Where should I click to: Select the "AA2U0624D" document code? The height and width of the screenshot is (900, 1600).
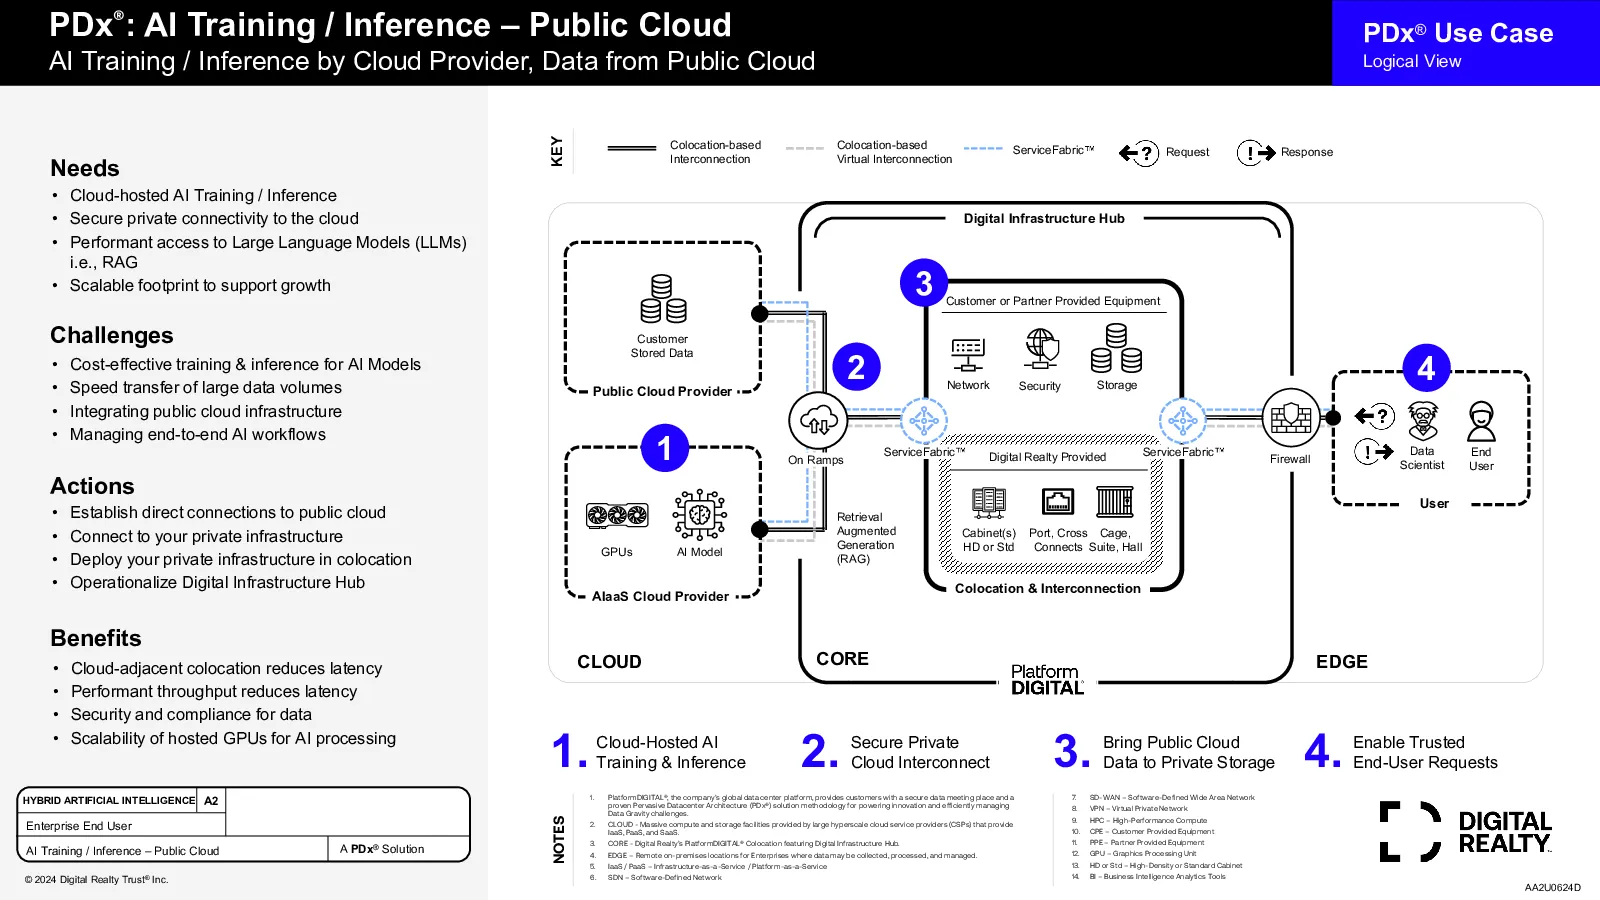(x=1552, y=887)
